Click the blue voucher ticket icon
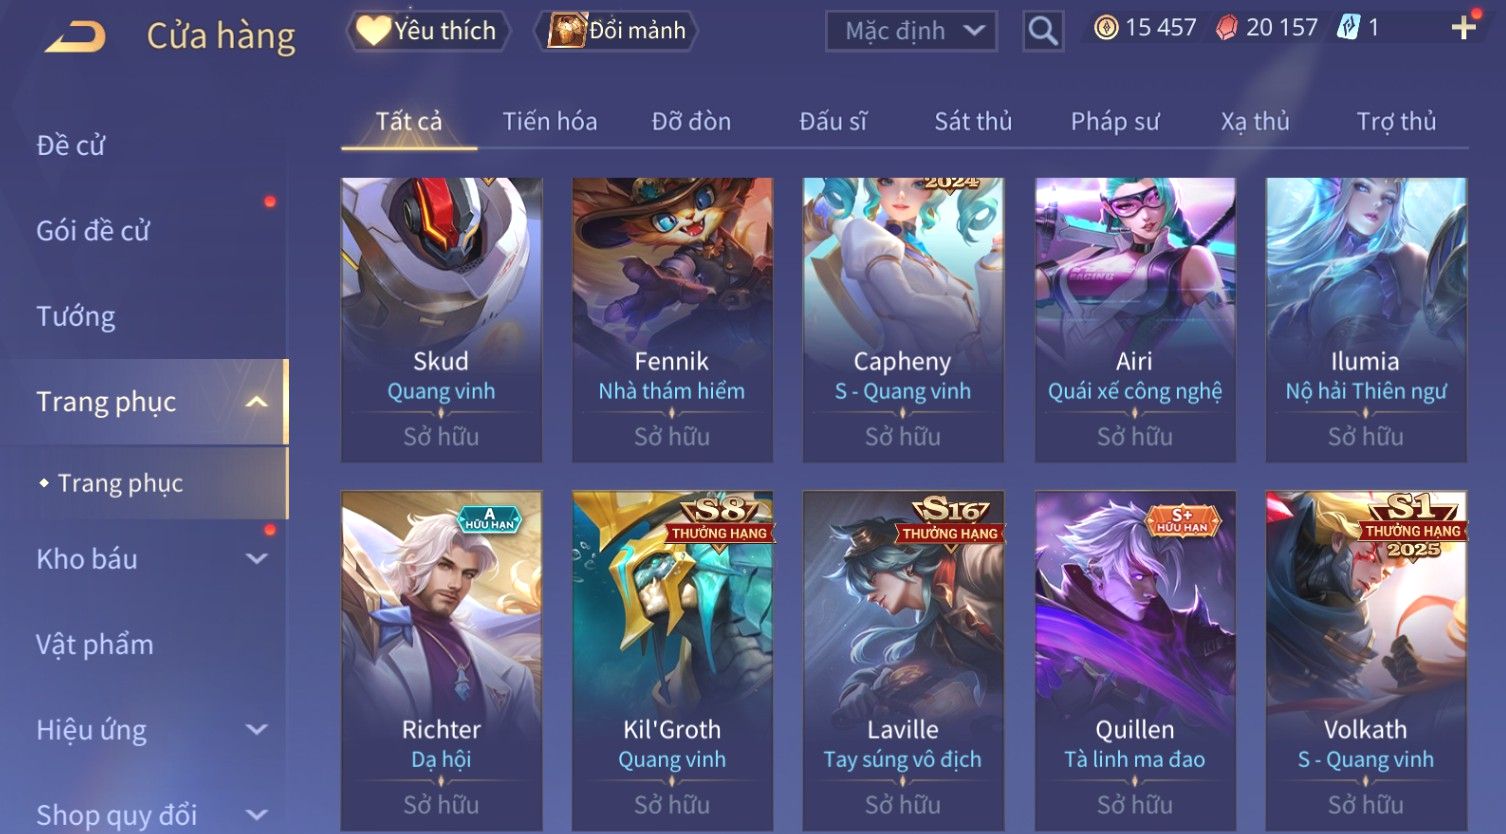Screen dimensions: 1506x834 click(x=1348, y=28)
